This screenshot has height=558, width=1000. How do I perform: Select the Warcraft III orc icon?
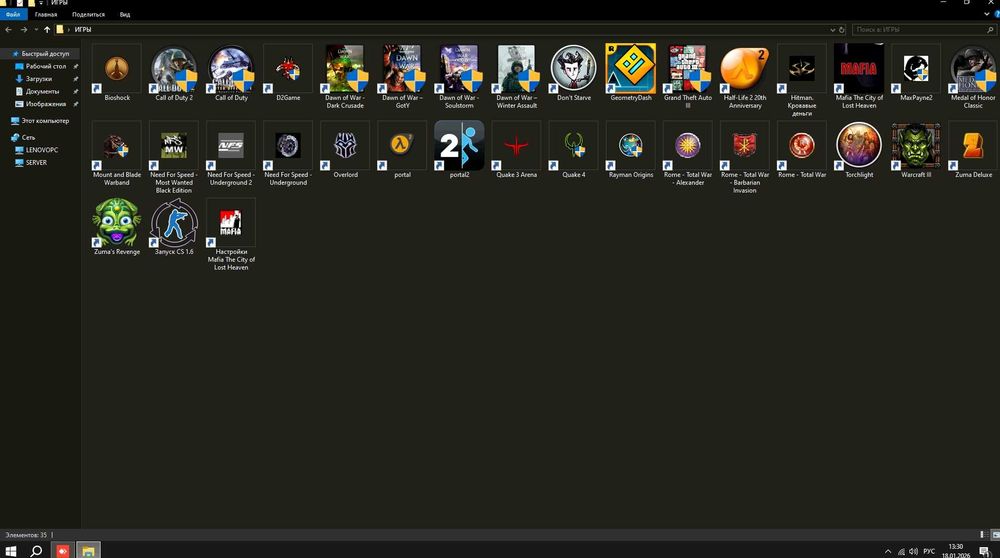pyautogui.click(x=916, y=145)
